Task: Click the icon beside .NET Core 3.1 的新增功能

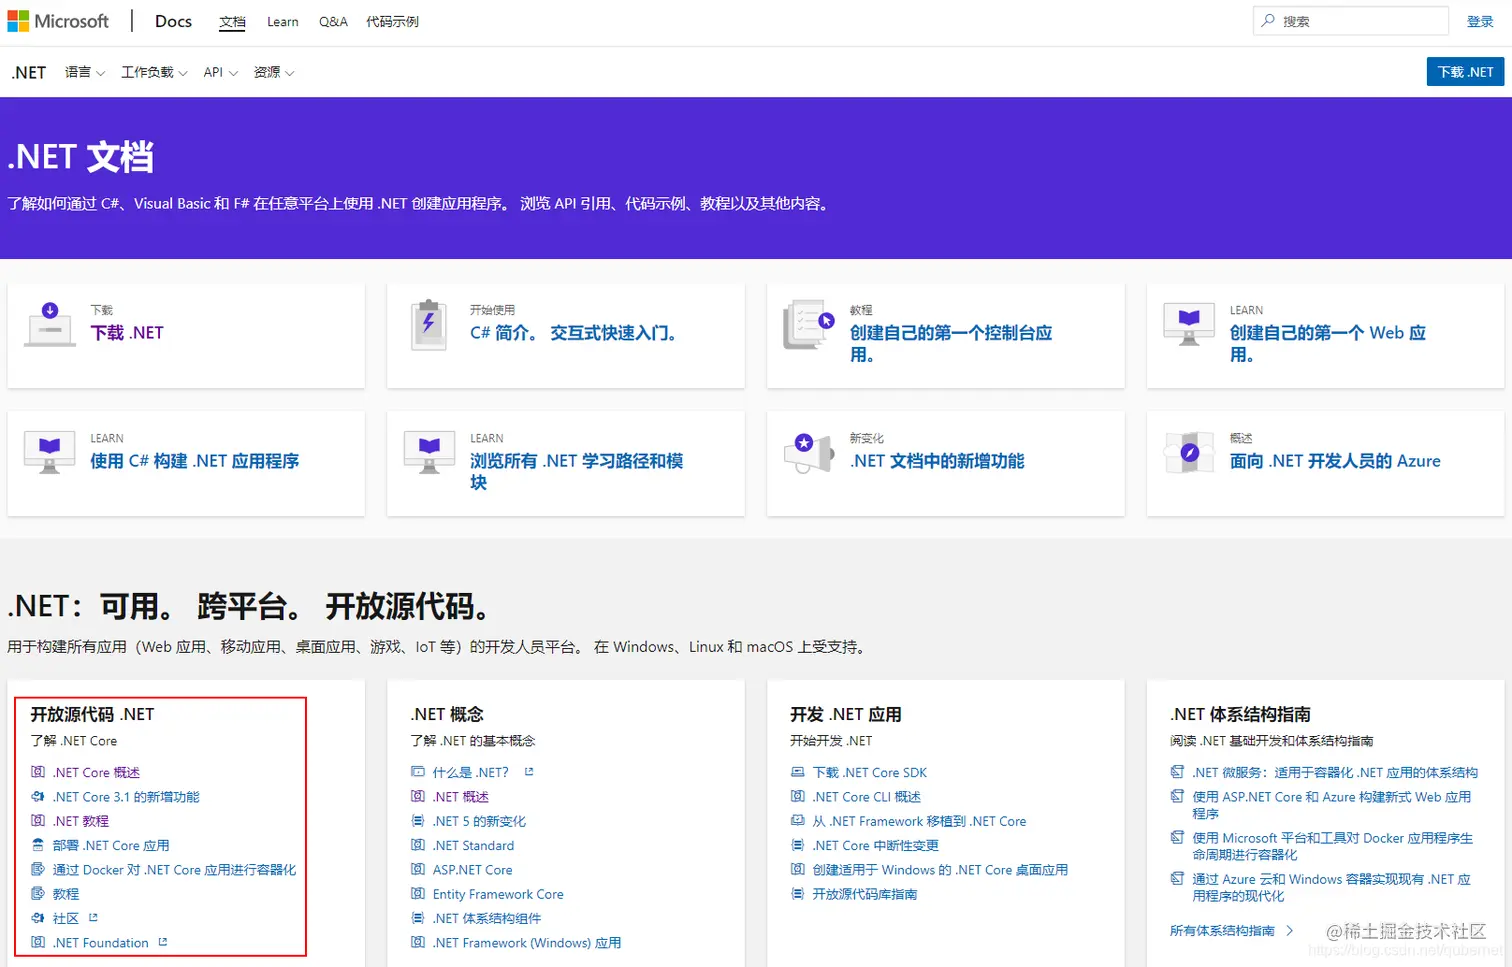Action: [x=38, y=797]
